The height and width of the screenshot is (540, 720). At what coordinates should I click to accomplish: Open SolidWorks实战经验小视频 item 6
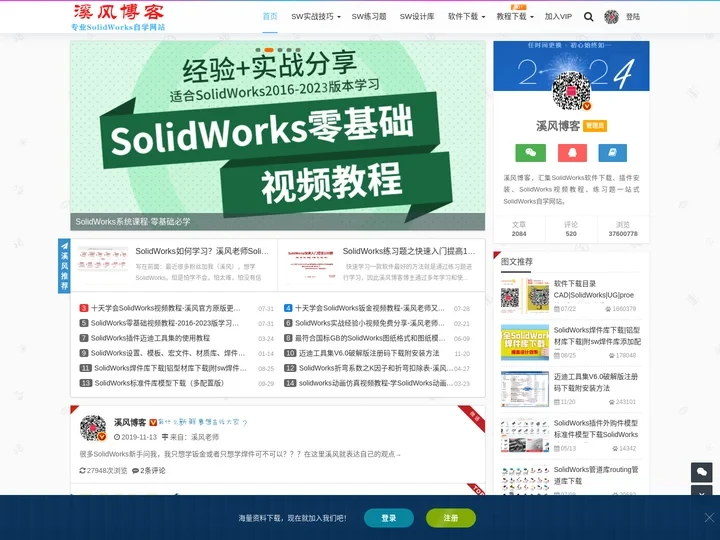[370, 323]
